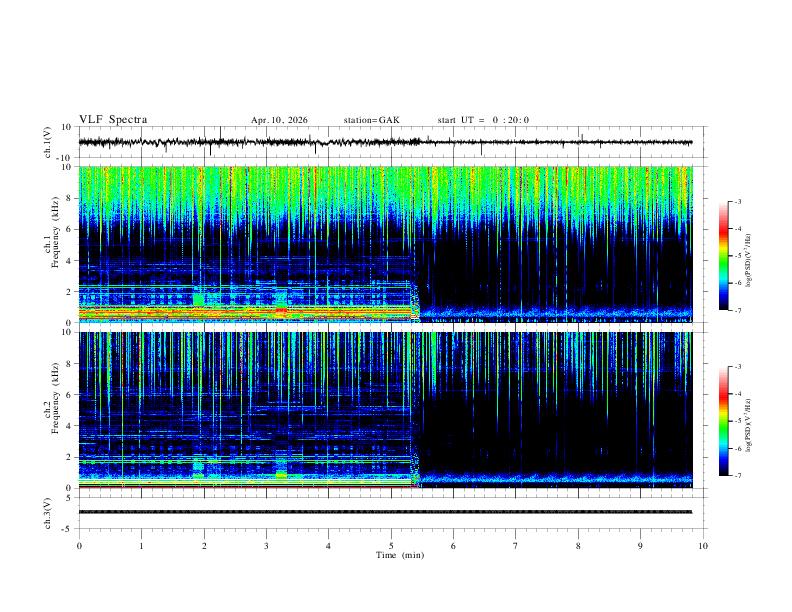Click the ch.2 spectrogram panel

point(385,410)
